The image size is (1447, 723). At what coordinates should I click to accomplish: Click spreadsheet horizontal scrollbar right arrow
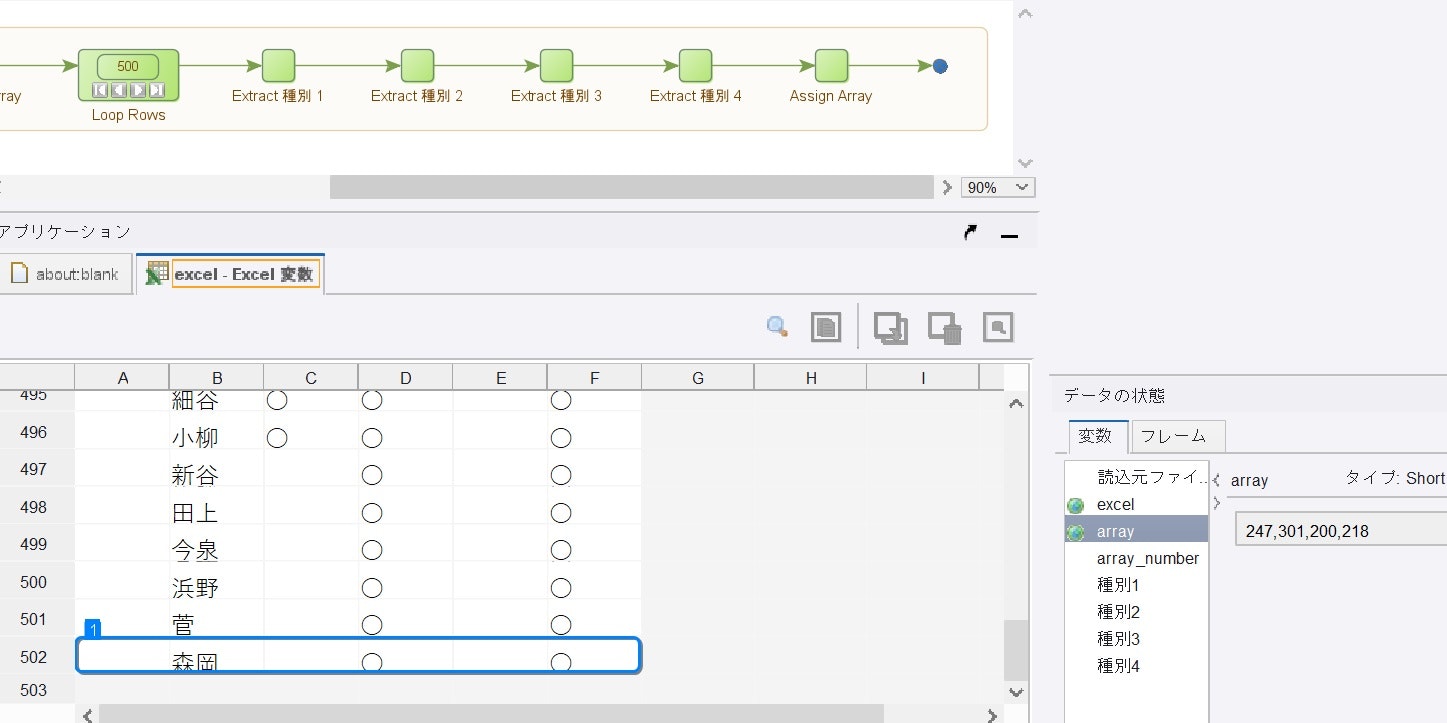(992, 715)
